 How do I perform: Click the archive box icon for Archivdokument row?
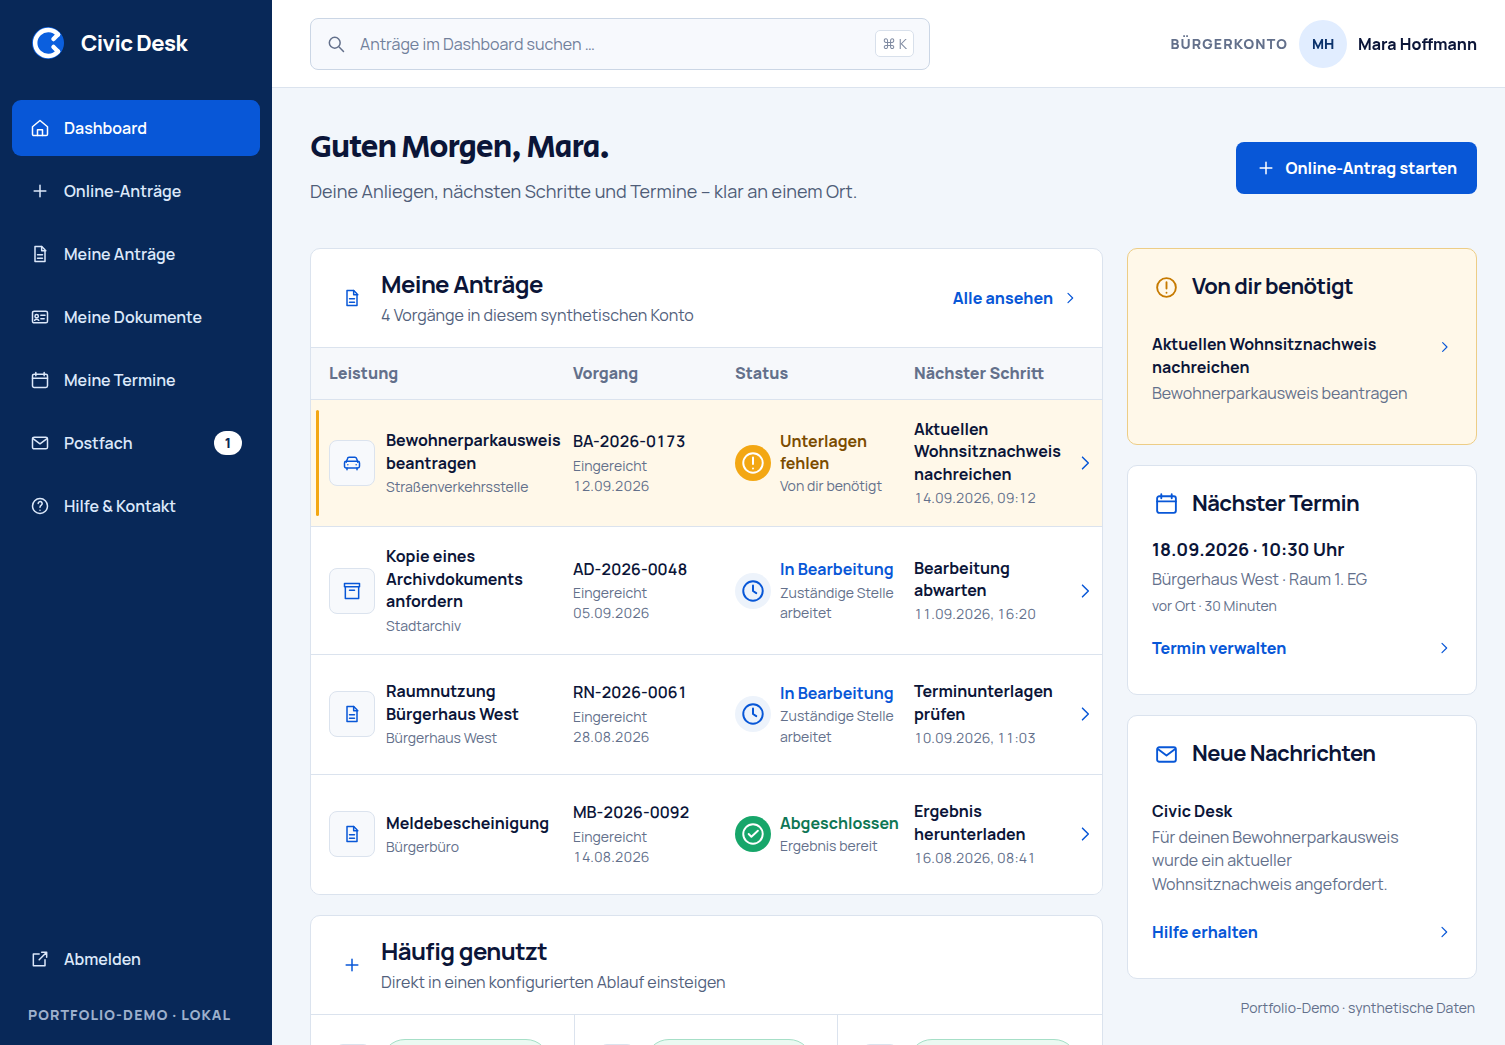pos(352,591)
